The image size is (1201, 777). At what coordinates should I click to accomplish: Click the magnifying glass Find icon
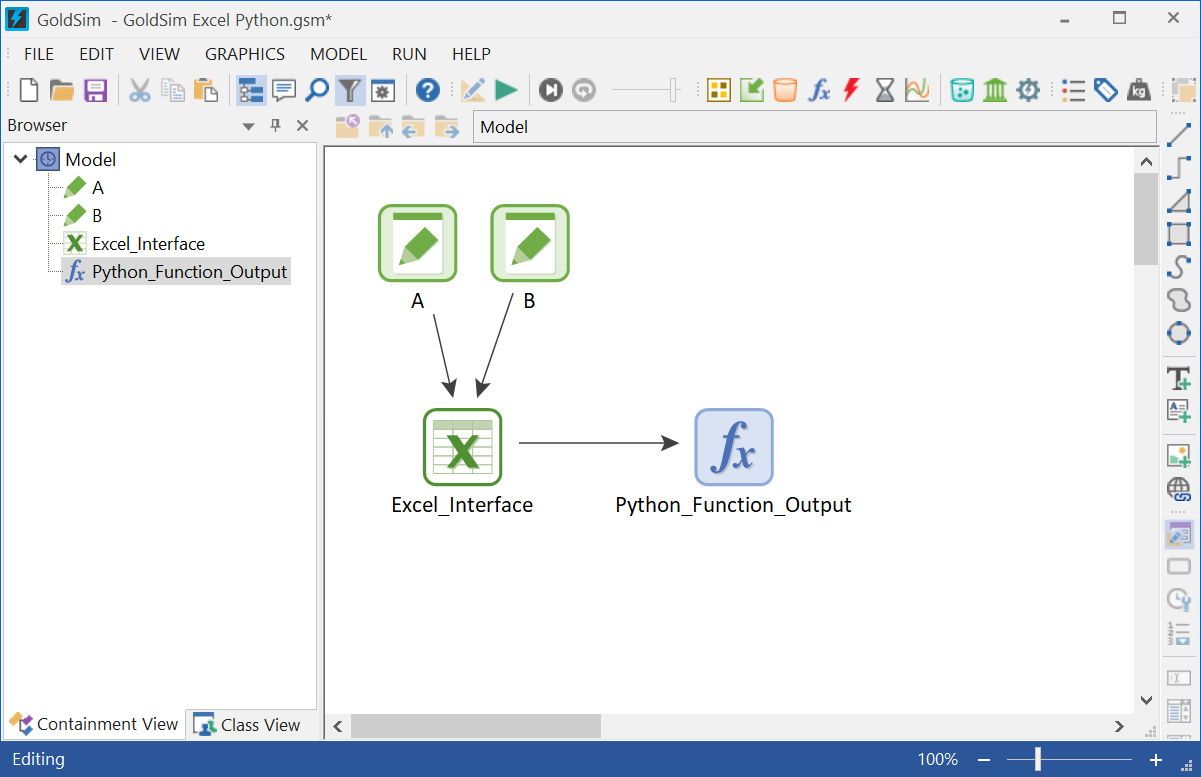[317, 90]
